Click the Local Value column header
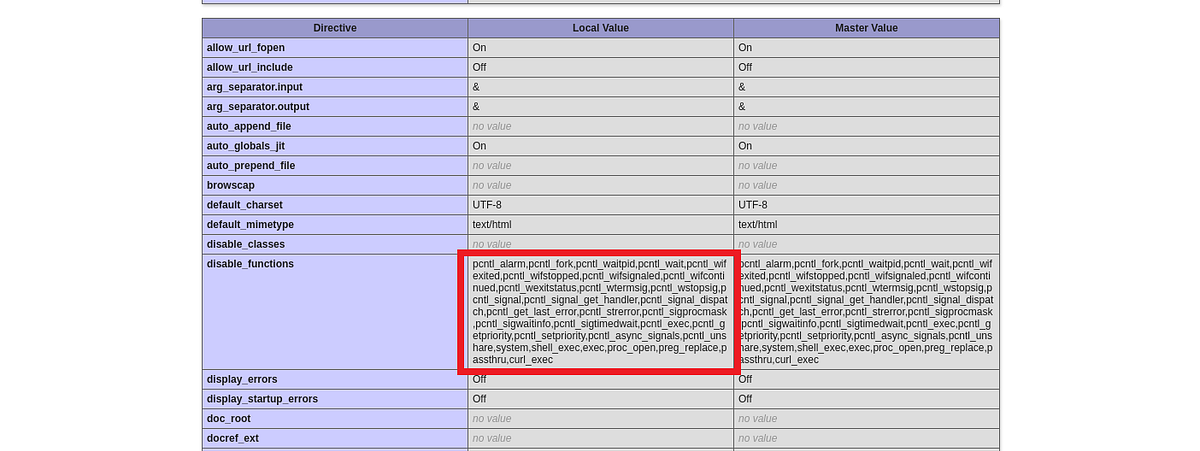The width and height of the screenshot is (1200, 451). (x=600, y=28)
